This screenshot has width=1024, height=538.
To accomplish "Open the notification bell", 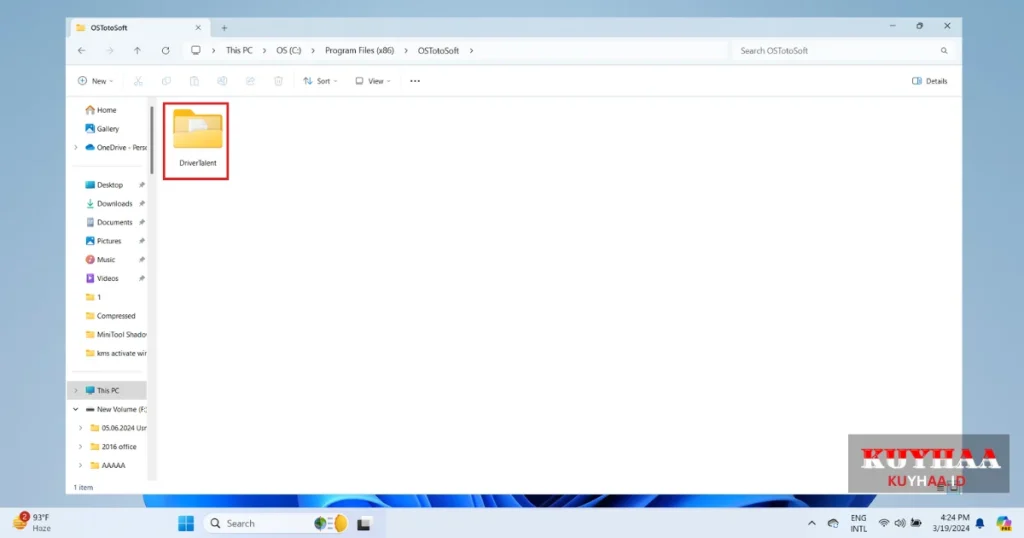I will click(980, 523).
